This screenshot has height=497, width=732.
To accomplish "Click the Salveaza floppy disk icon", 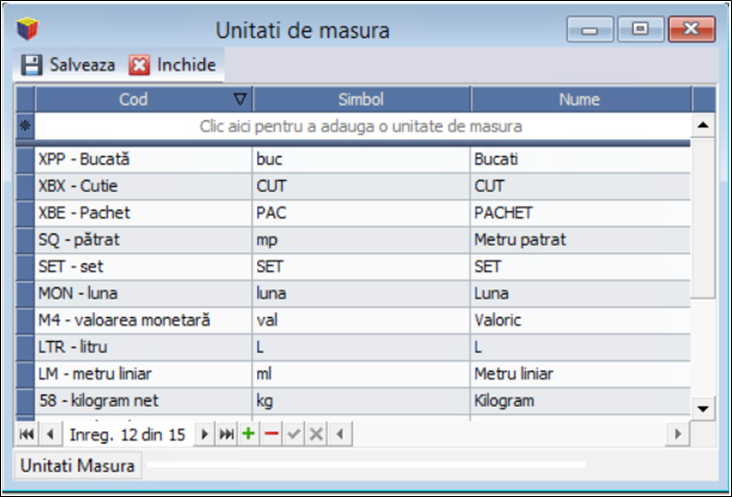I will [32, 65].
